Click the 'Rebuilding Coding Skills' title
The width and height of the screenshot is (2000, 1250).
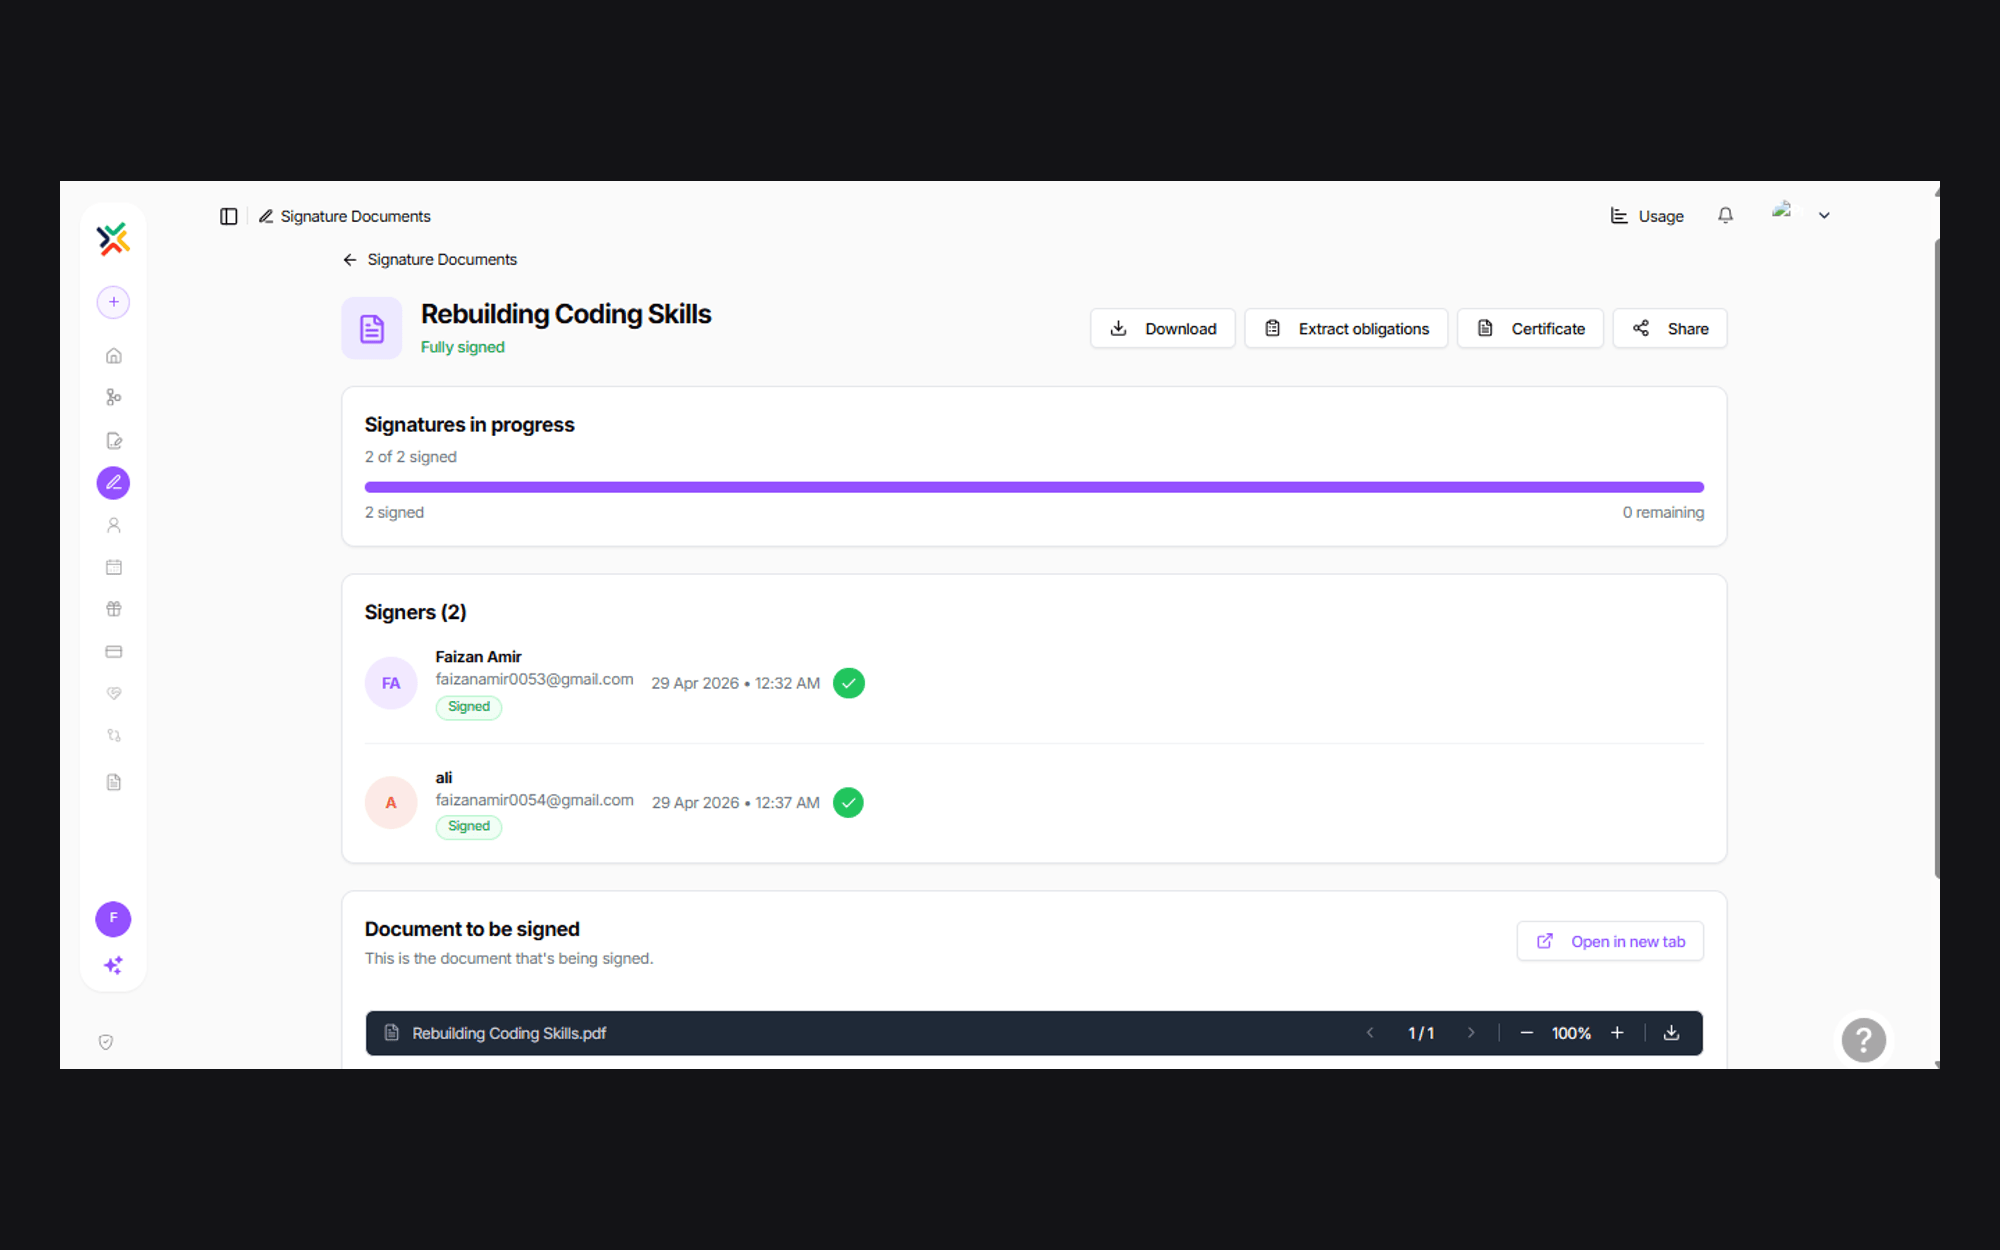pos(566,314)
